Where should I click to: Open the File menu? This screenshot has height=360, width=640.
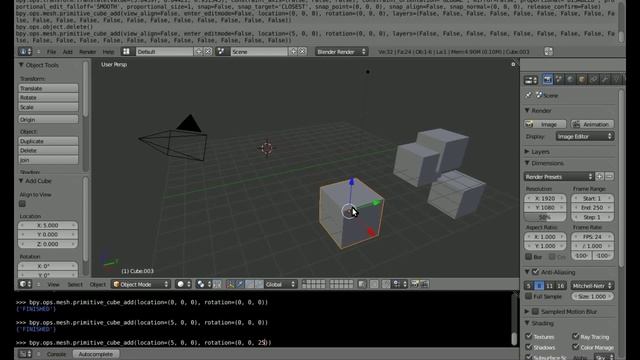click(x=51, y=52)
